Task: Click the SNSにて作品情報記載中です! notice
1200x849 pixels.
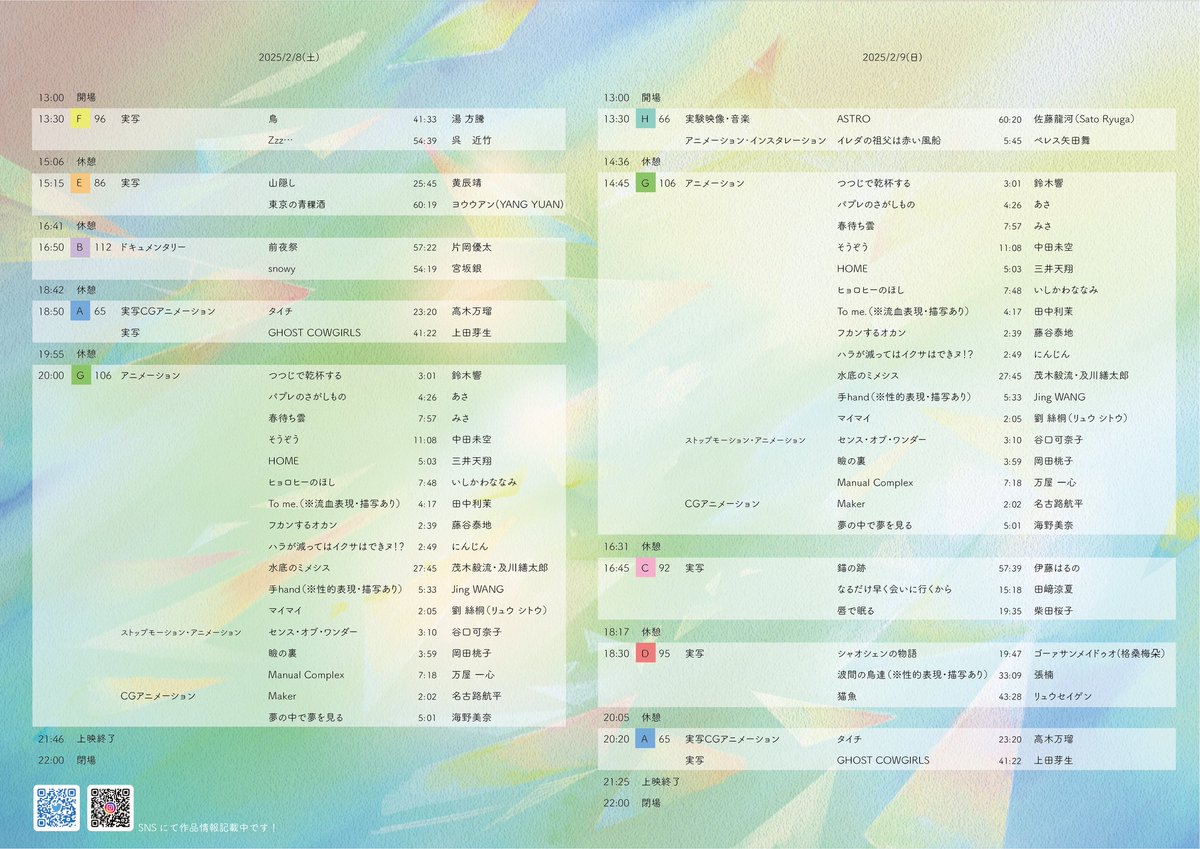Action: pyautogui.click(x=207, y=828)
